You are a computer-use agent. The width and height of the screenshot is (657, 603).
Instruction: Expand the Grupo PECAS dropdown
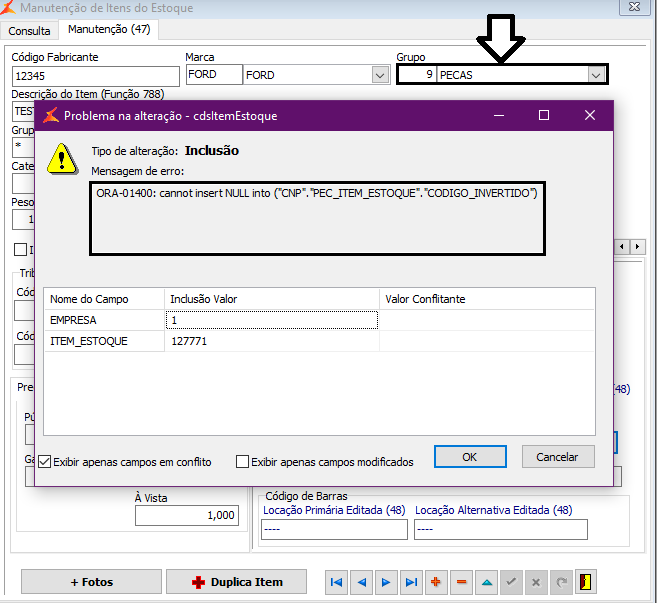pos(596,75)
